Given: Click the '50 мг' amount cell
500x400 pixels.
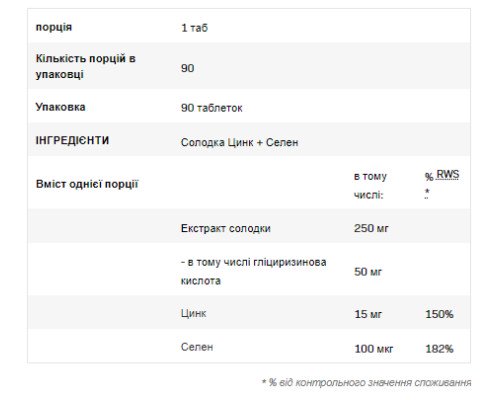Looking at the screenshot, I should pyautogui.click(x=368, y=272).
